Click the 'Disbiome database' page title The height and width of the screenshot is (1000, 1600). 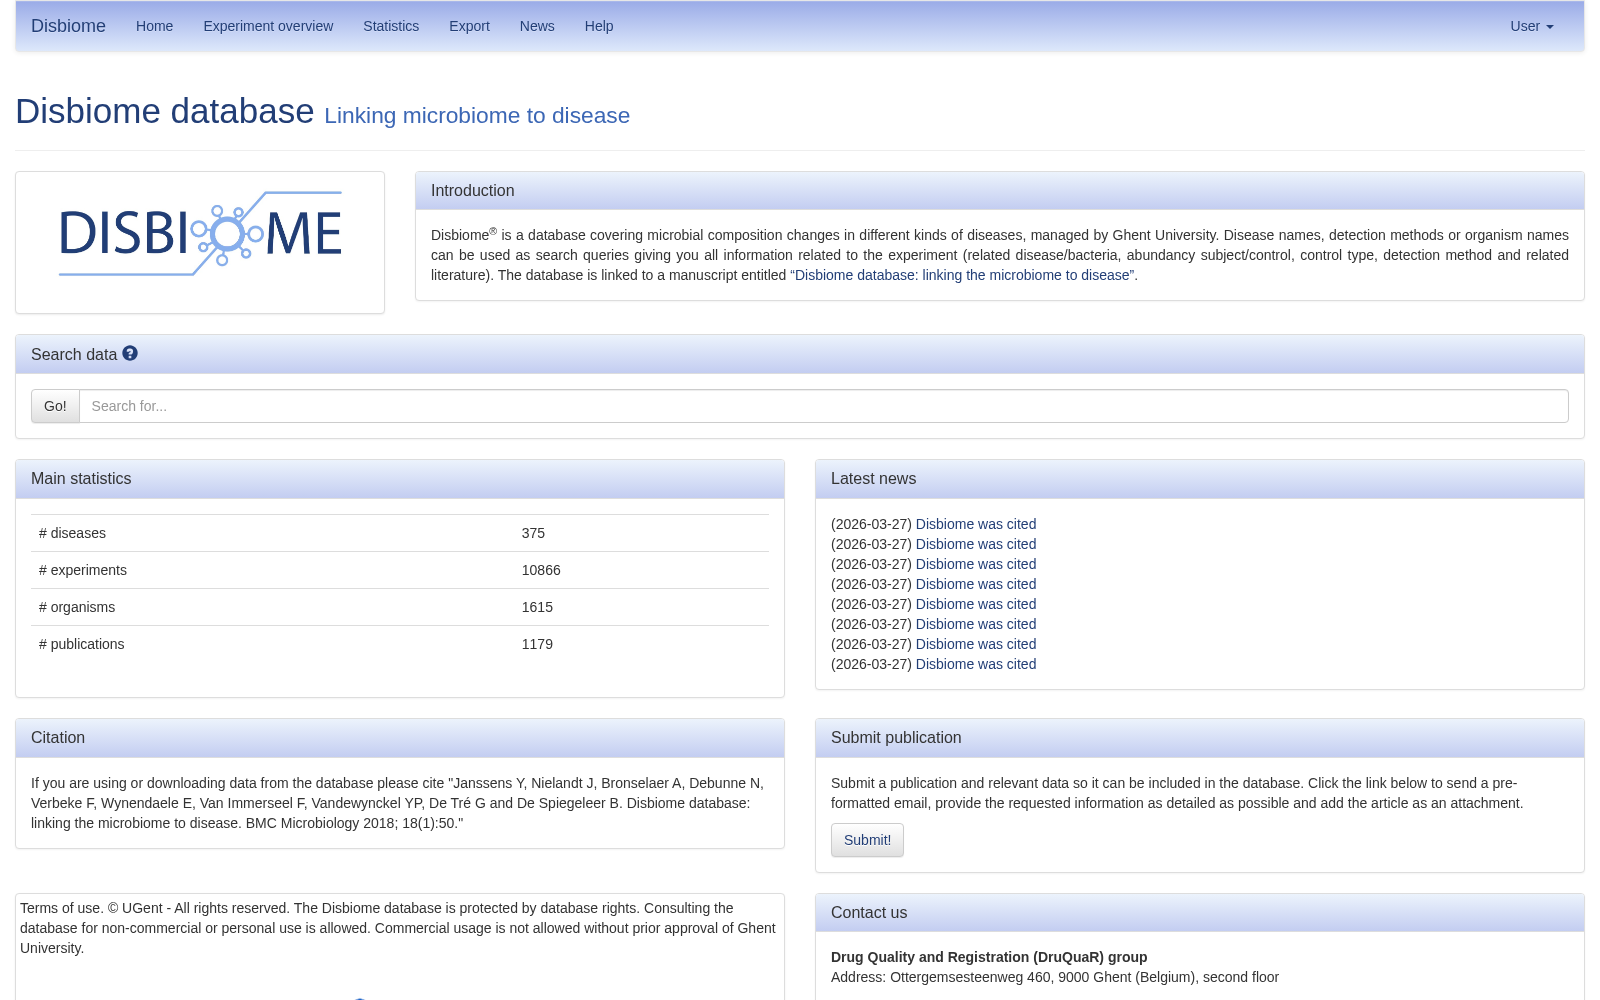pyautogui.click(x=165, y=111)
